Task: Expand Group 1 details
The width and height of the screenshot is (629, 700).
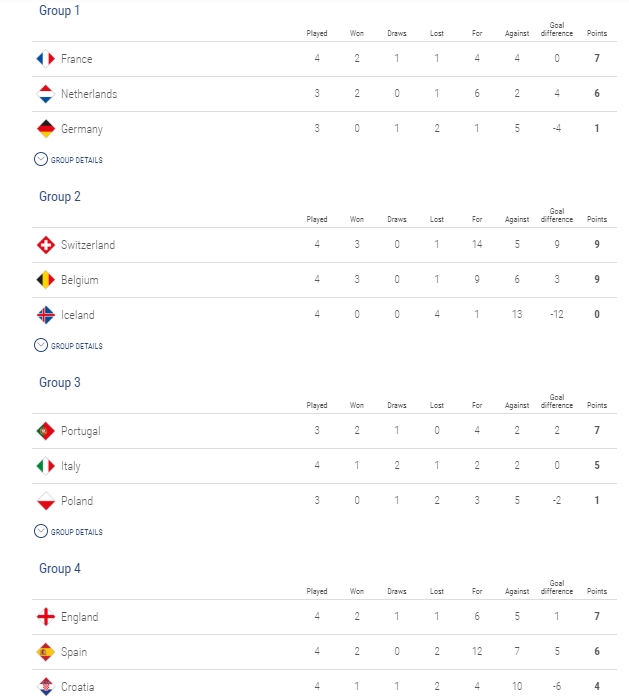Action: click(68, 159)
